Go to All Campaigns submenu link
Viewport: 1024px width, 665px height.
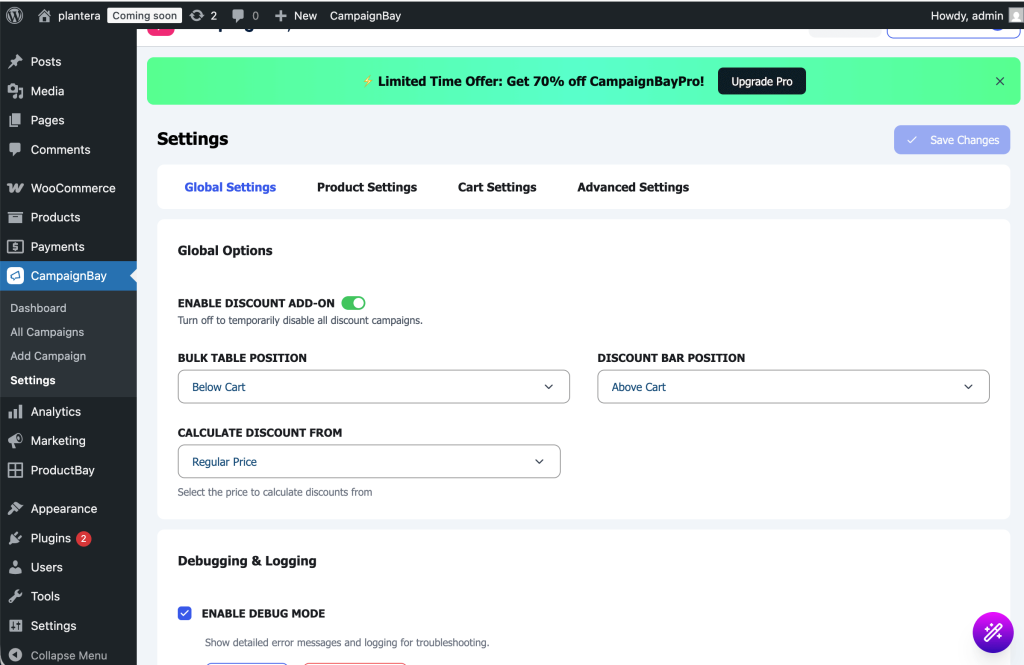click(x=47, y=332)
